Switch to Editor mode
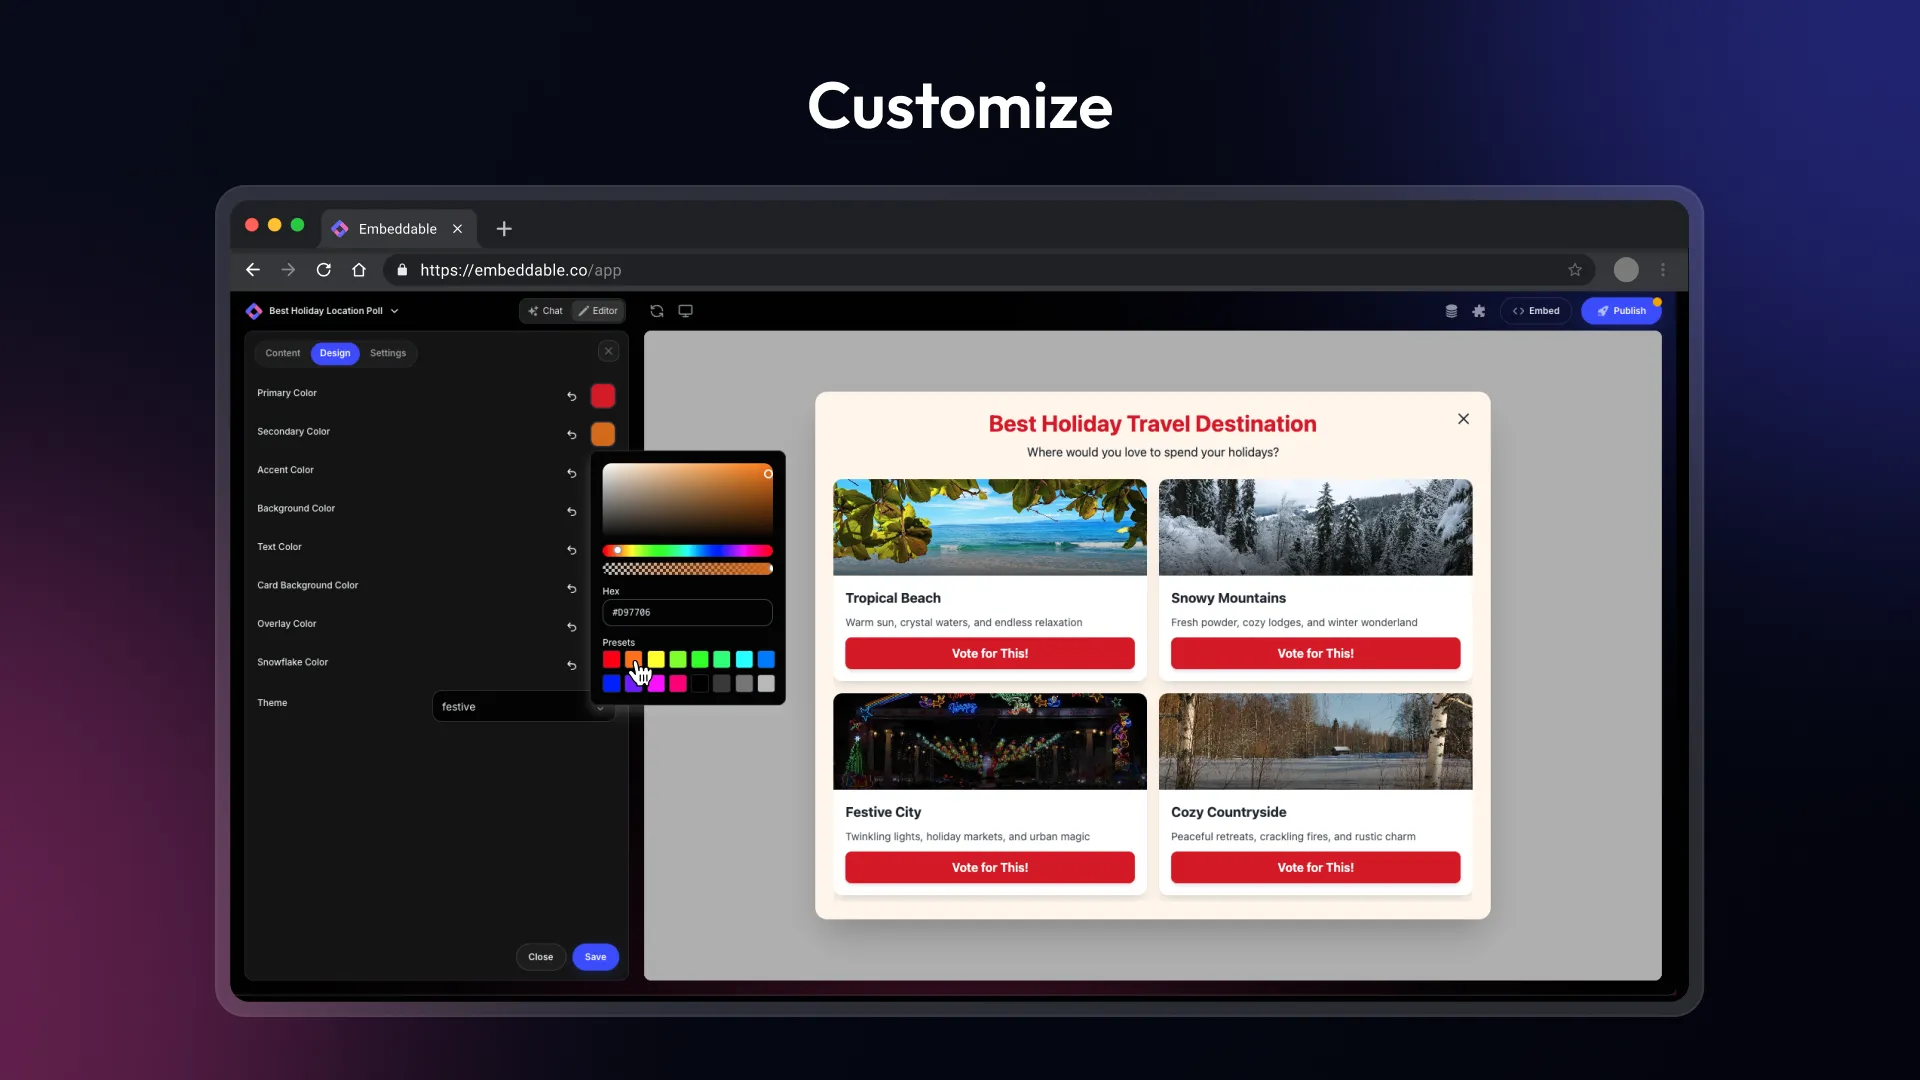 point(598,311)
